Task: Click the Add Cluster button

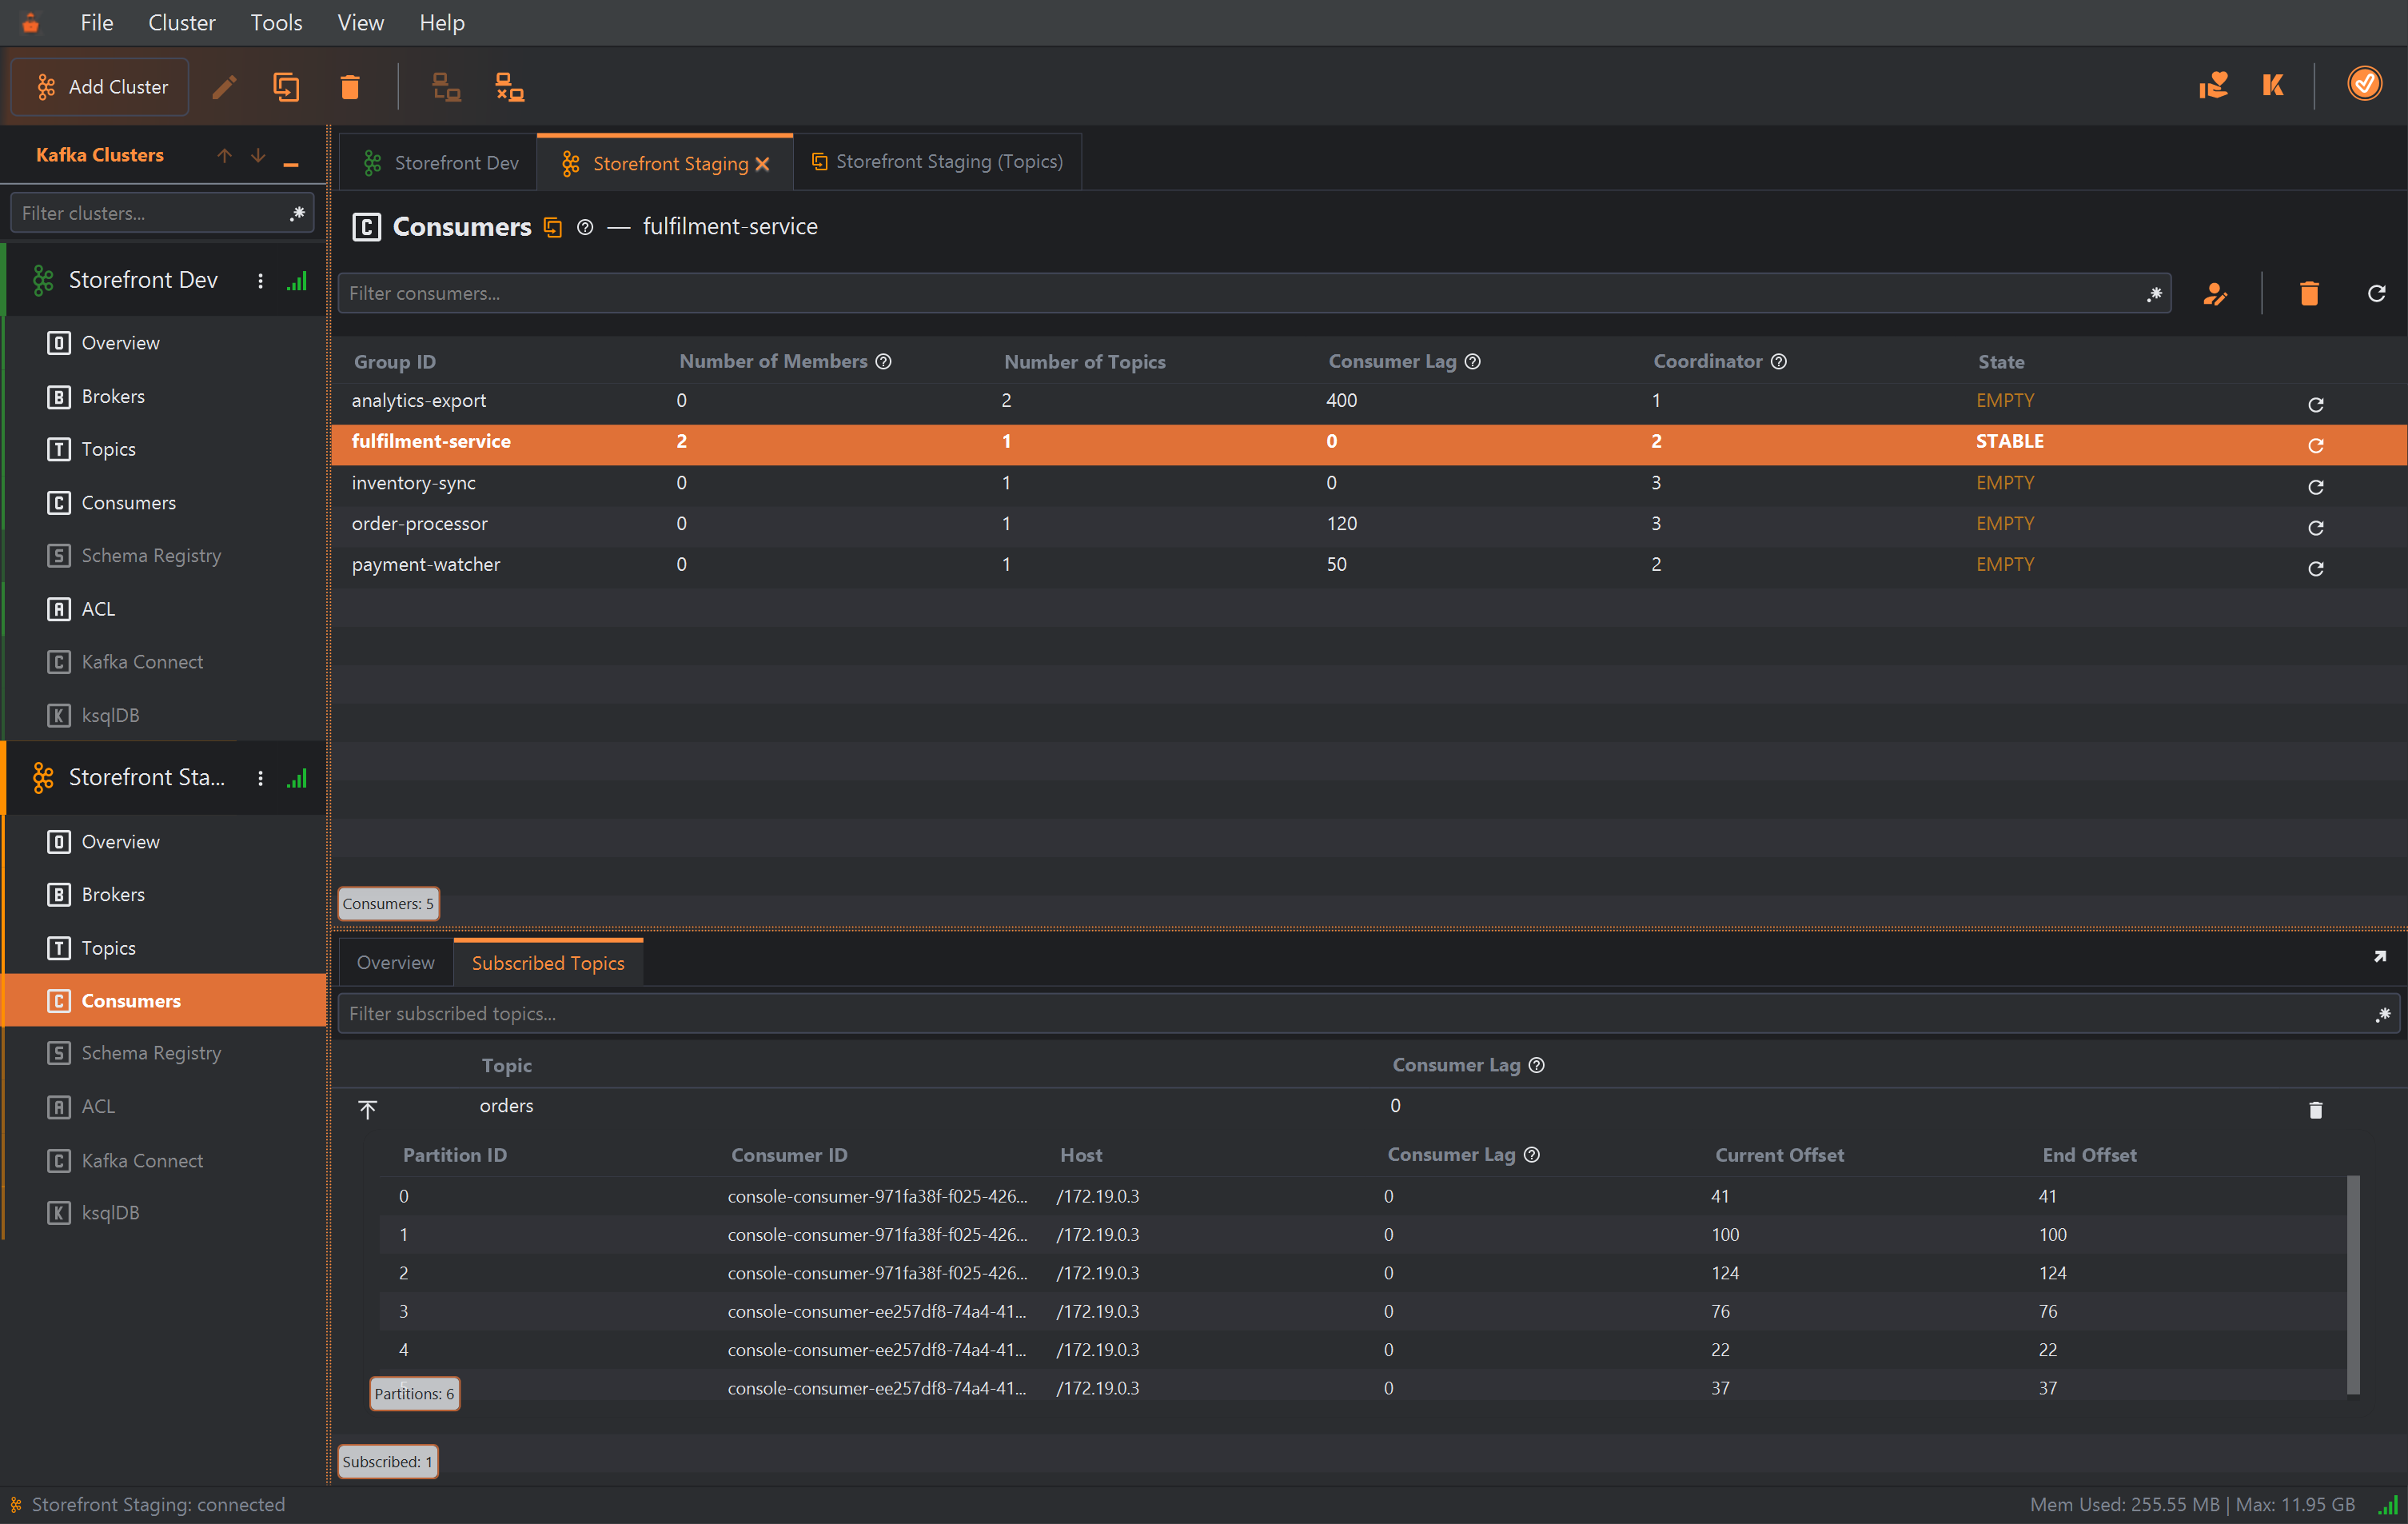Action: tap(101, 87)
